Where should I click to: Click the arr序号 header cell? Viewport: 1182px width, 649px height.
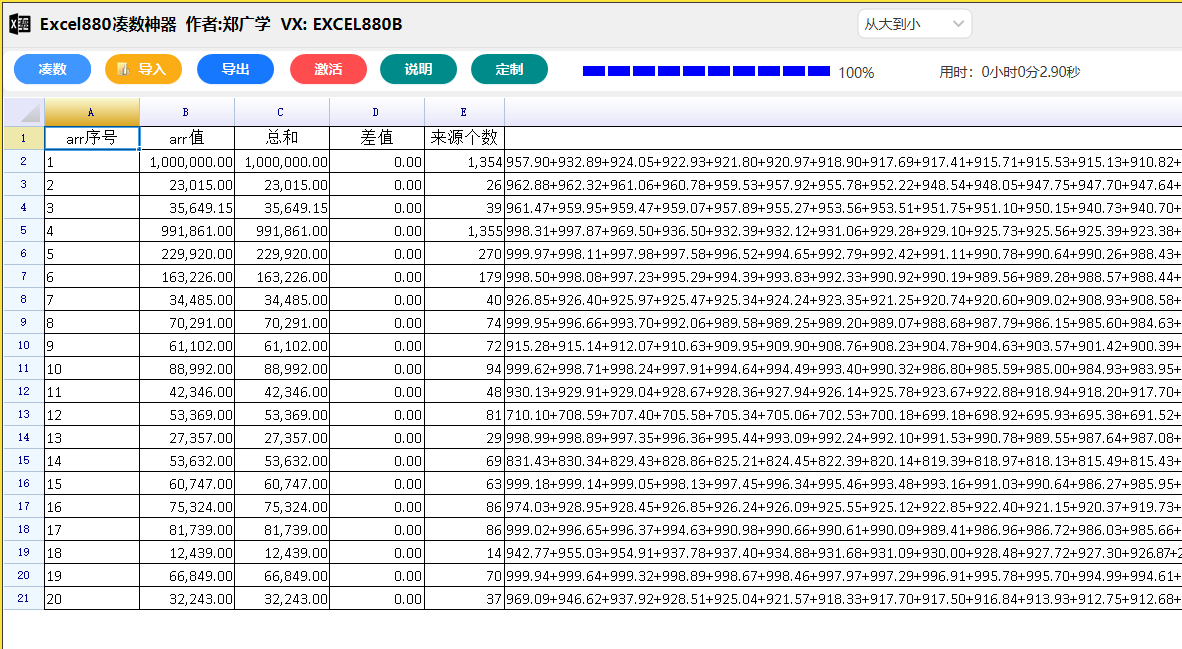pos(92,138)
